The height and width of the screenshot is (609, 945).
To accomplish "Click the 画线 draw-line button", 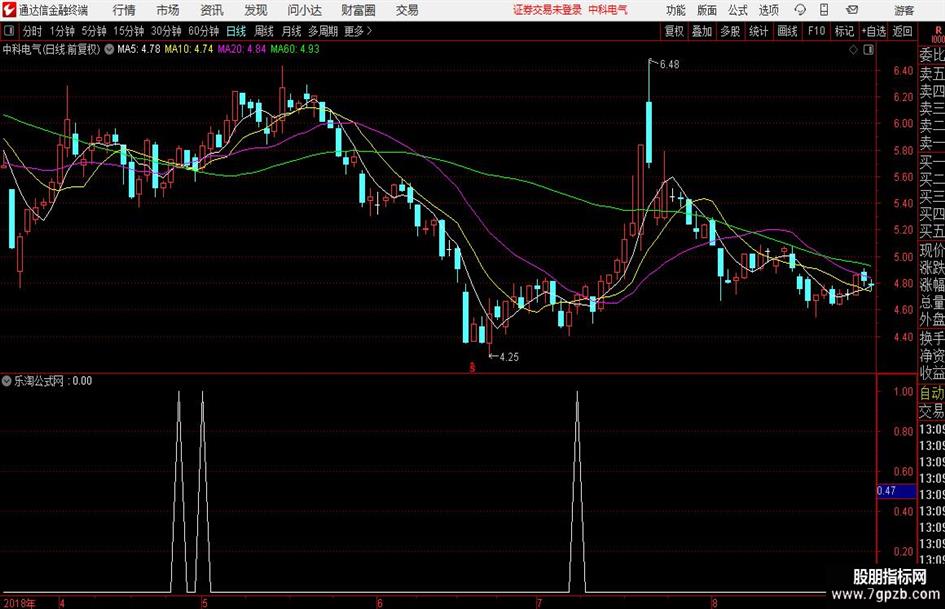I will (x=787, y=31).
